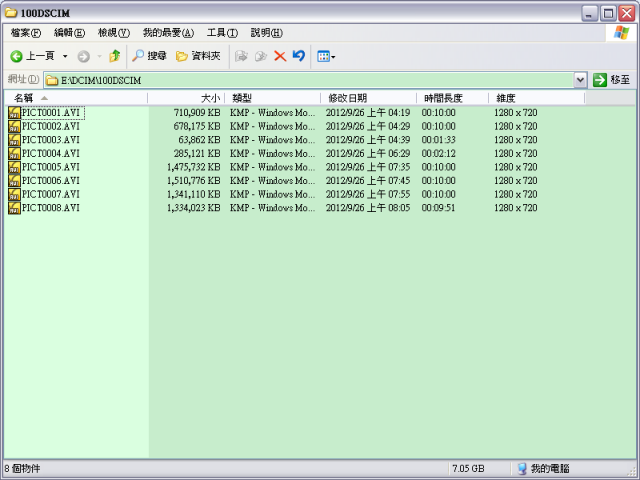Open the 檔案(F) menu
The image size is (640, 480).
(26, 33)
